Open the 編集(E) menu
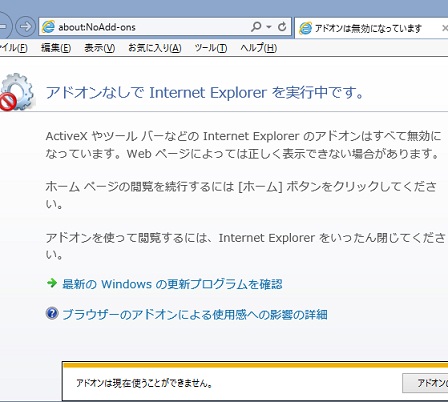This screenshot has width=448, height=402. (x=56, y=48)
